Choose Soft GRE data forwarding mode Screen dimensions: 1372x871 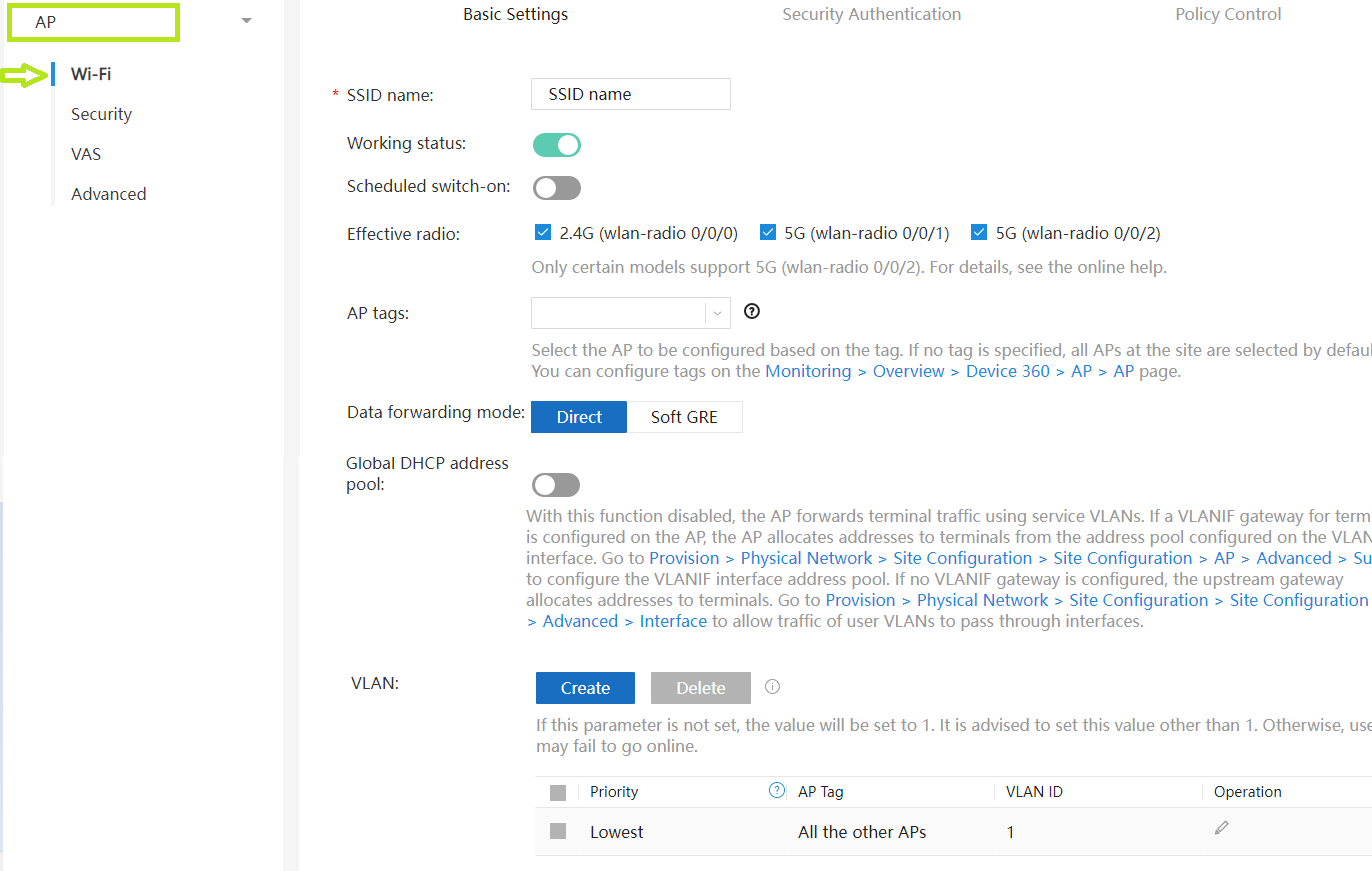click(684, 417)
